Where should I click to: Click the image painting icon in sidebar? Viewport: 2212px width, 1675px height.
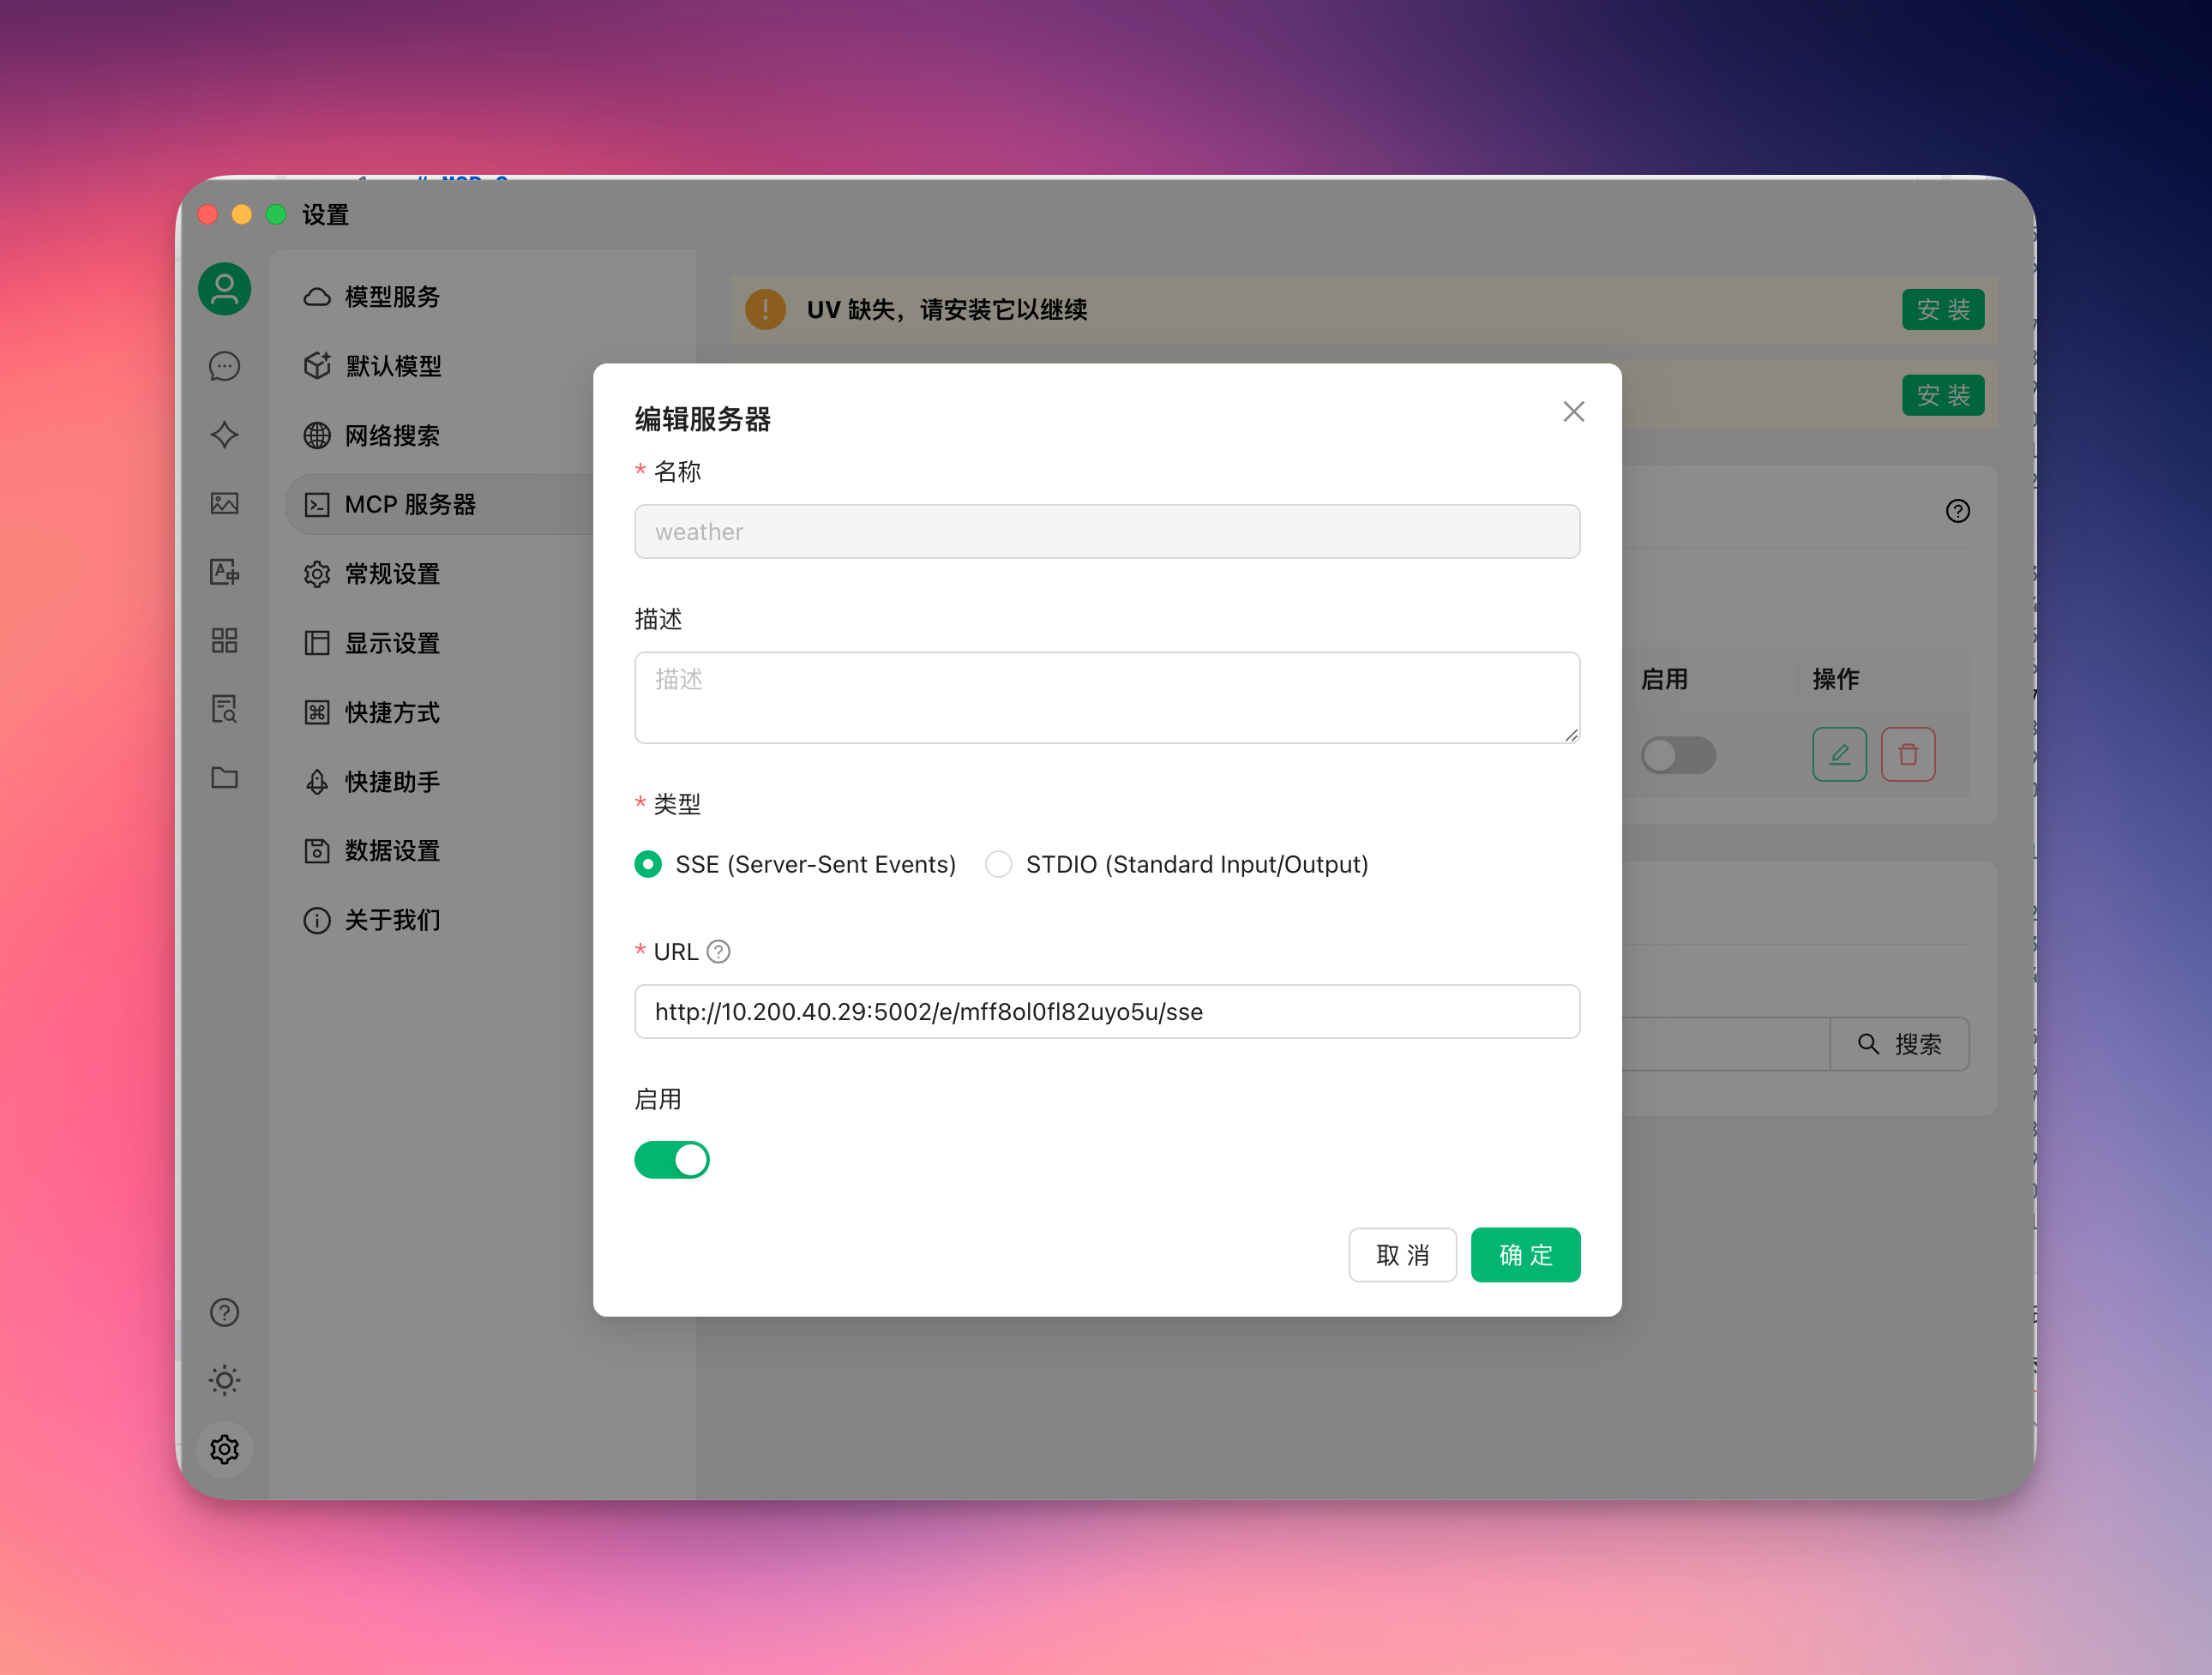224,503
